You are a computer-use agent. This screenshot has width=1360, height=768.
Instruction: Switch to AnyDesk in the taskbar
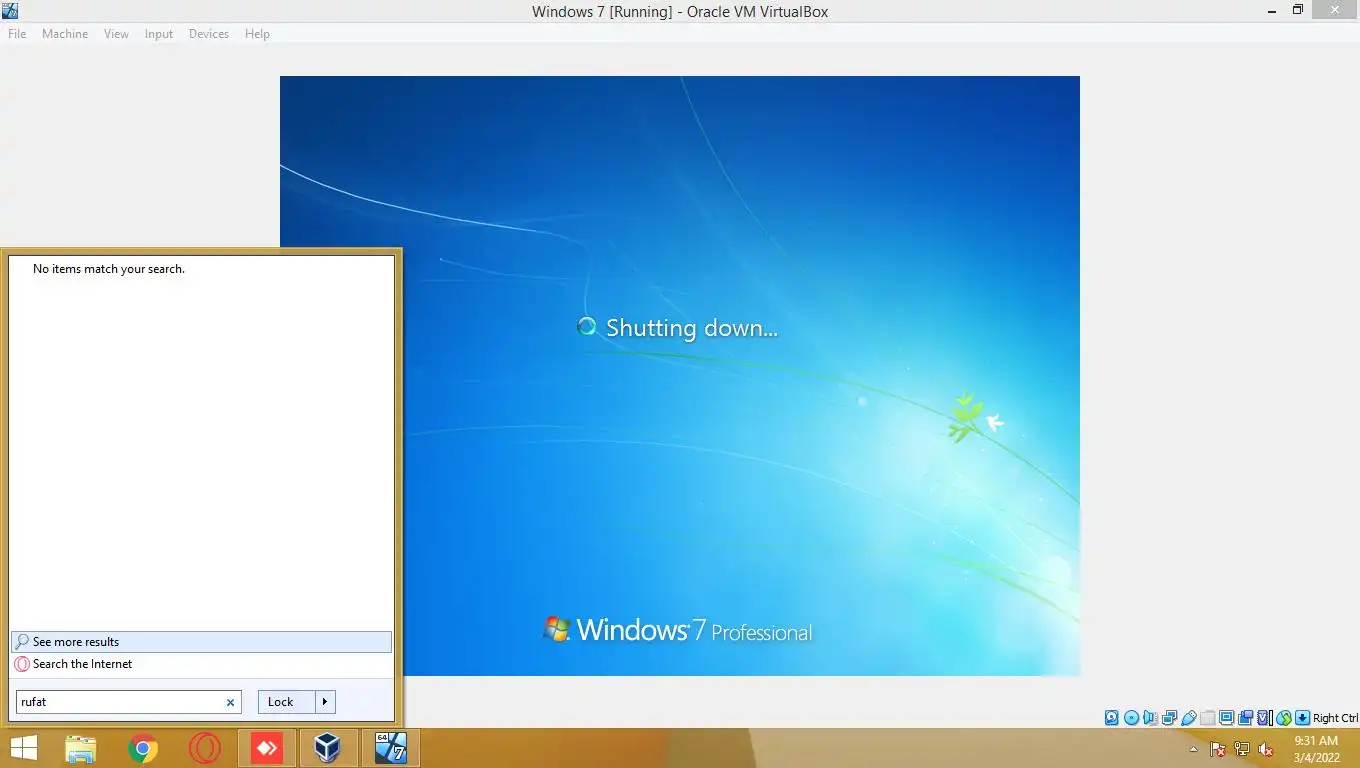(267, 748)
